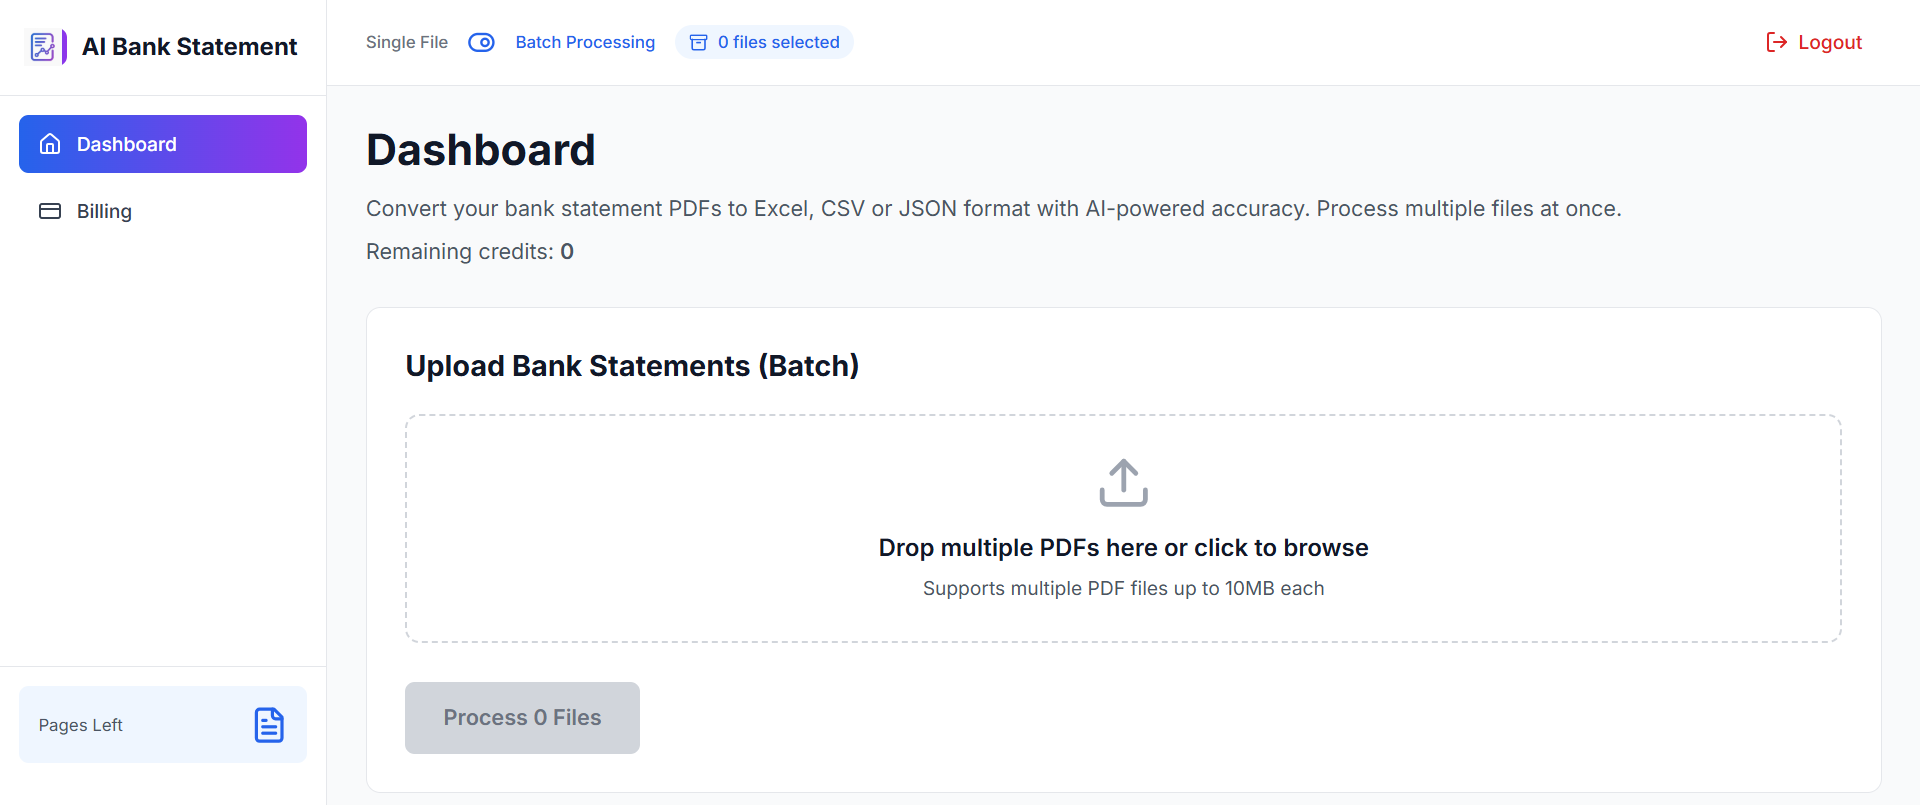The height and width of the screenshot is (805, 1920).
Task: Click the home icon in Dashboard item
Action: pos(50,144)
